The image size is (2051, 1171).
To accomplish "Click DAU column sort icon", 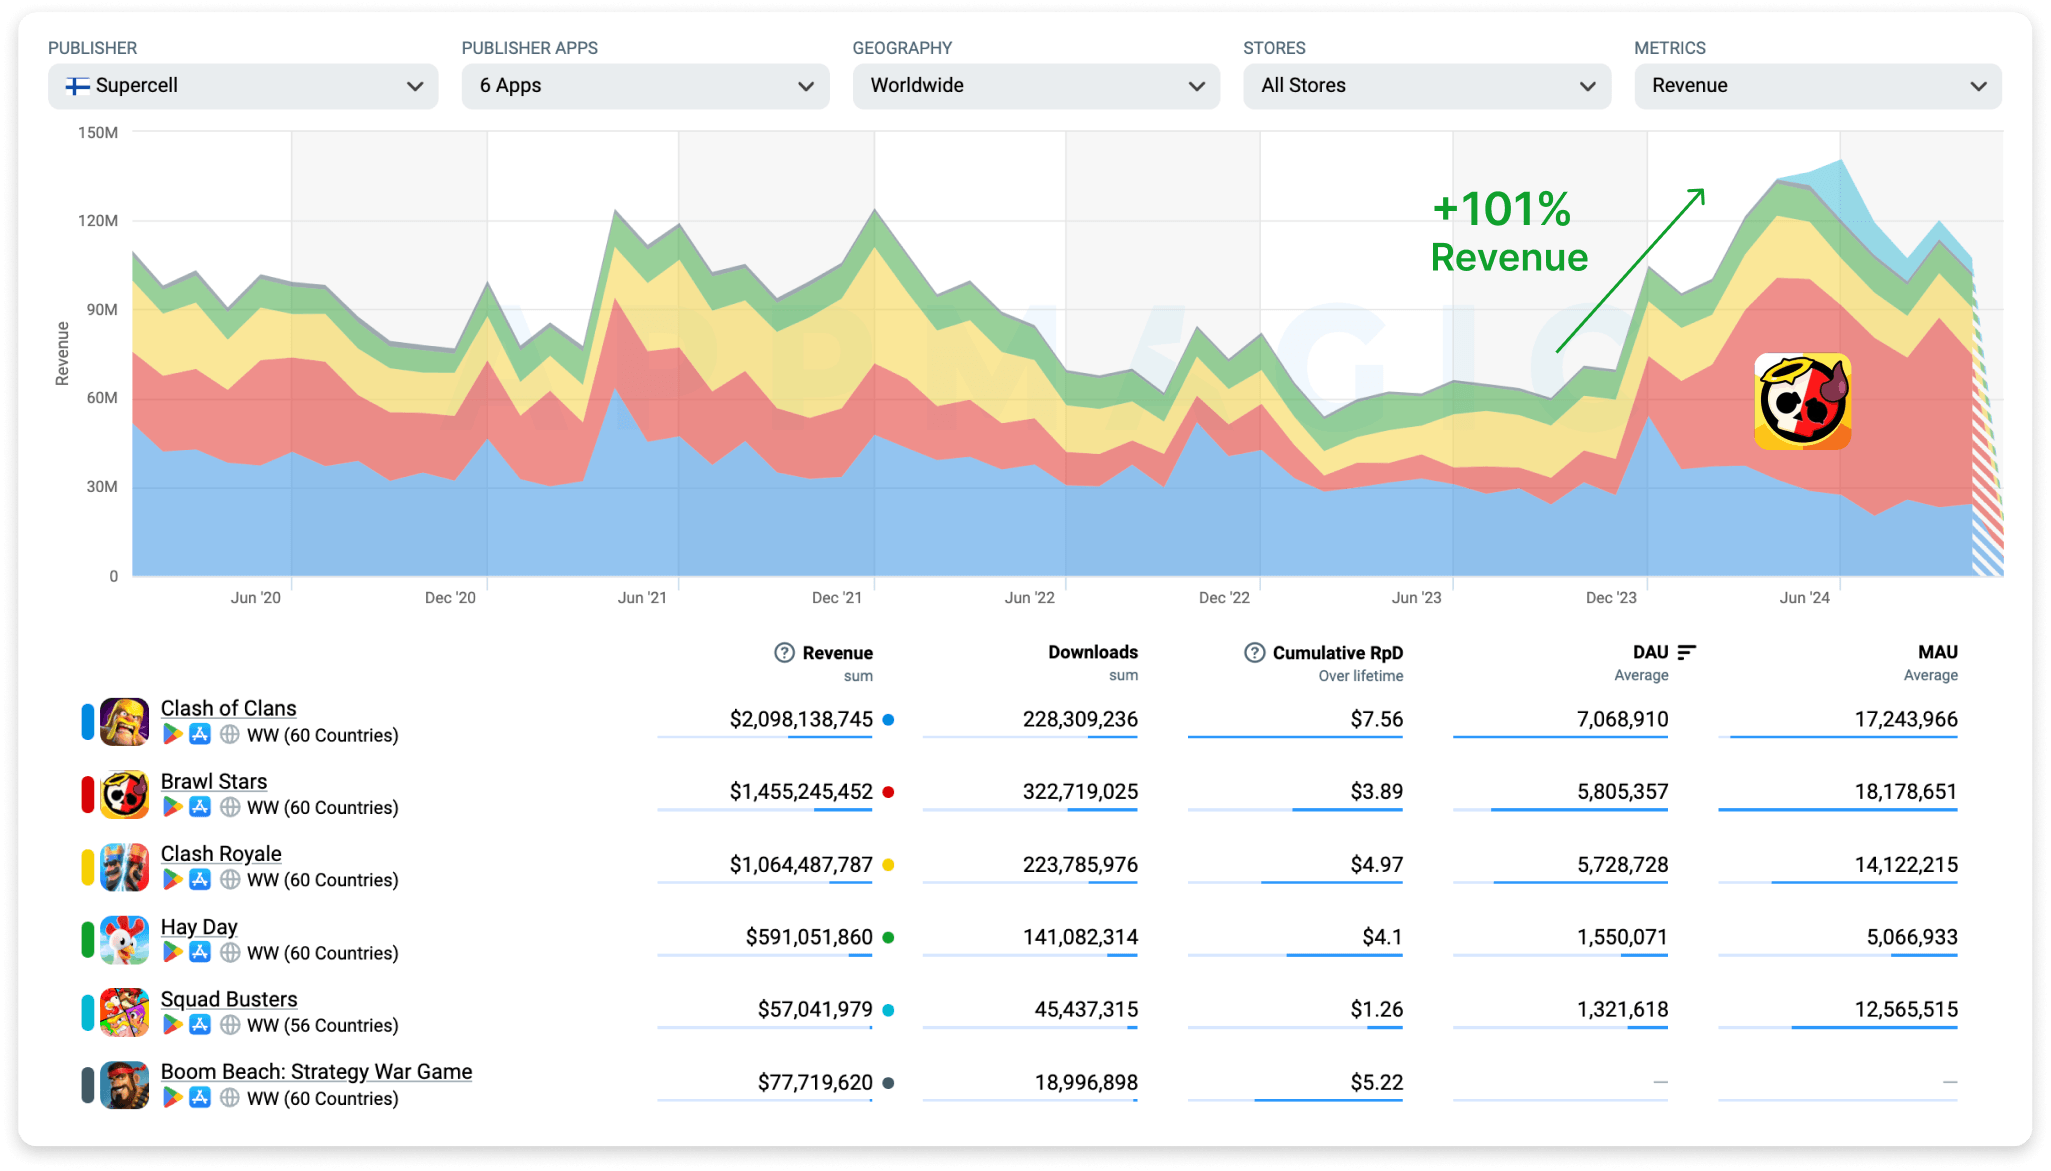I will 1686,652.
